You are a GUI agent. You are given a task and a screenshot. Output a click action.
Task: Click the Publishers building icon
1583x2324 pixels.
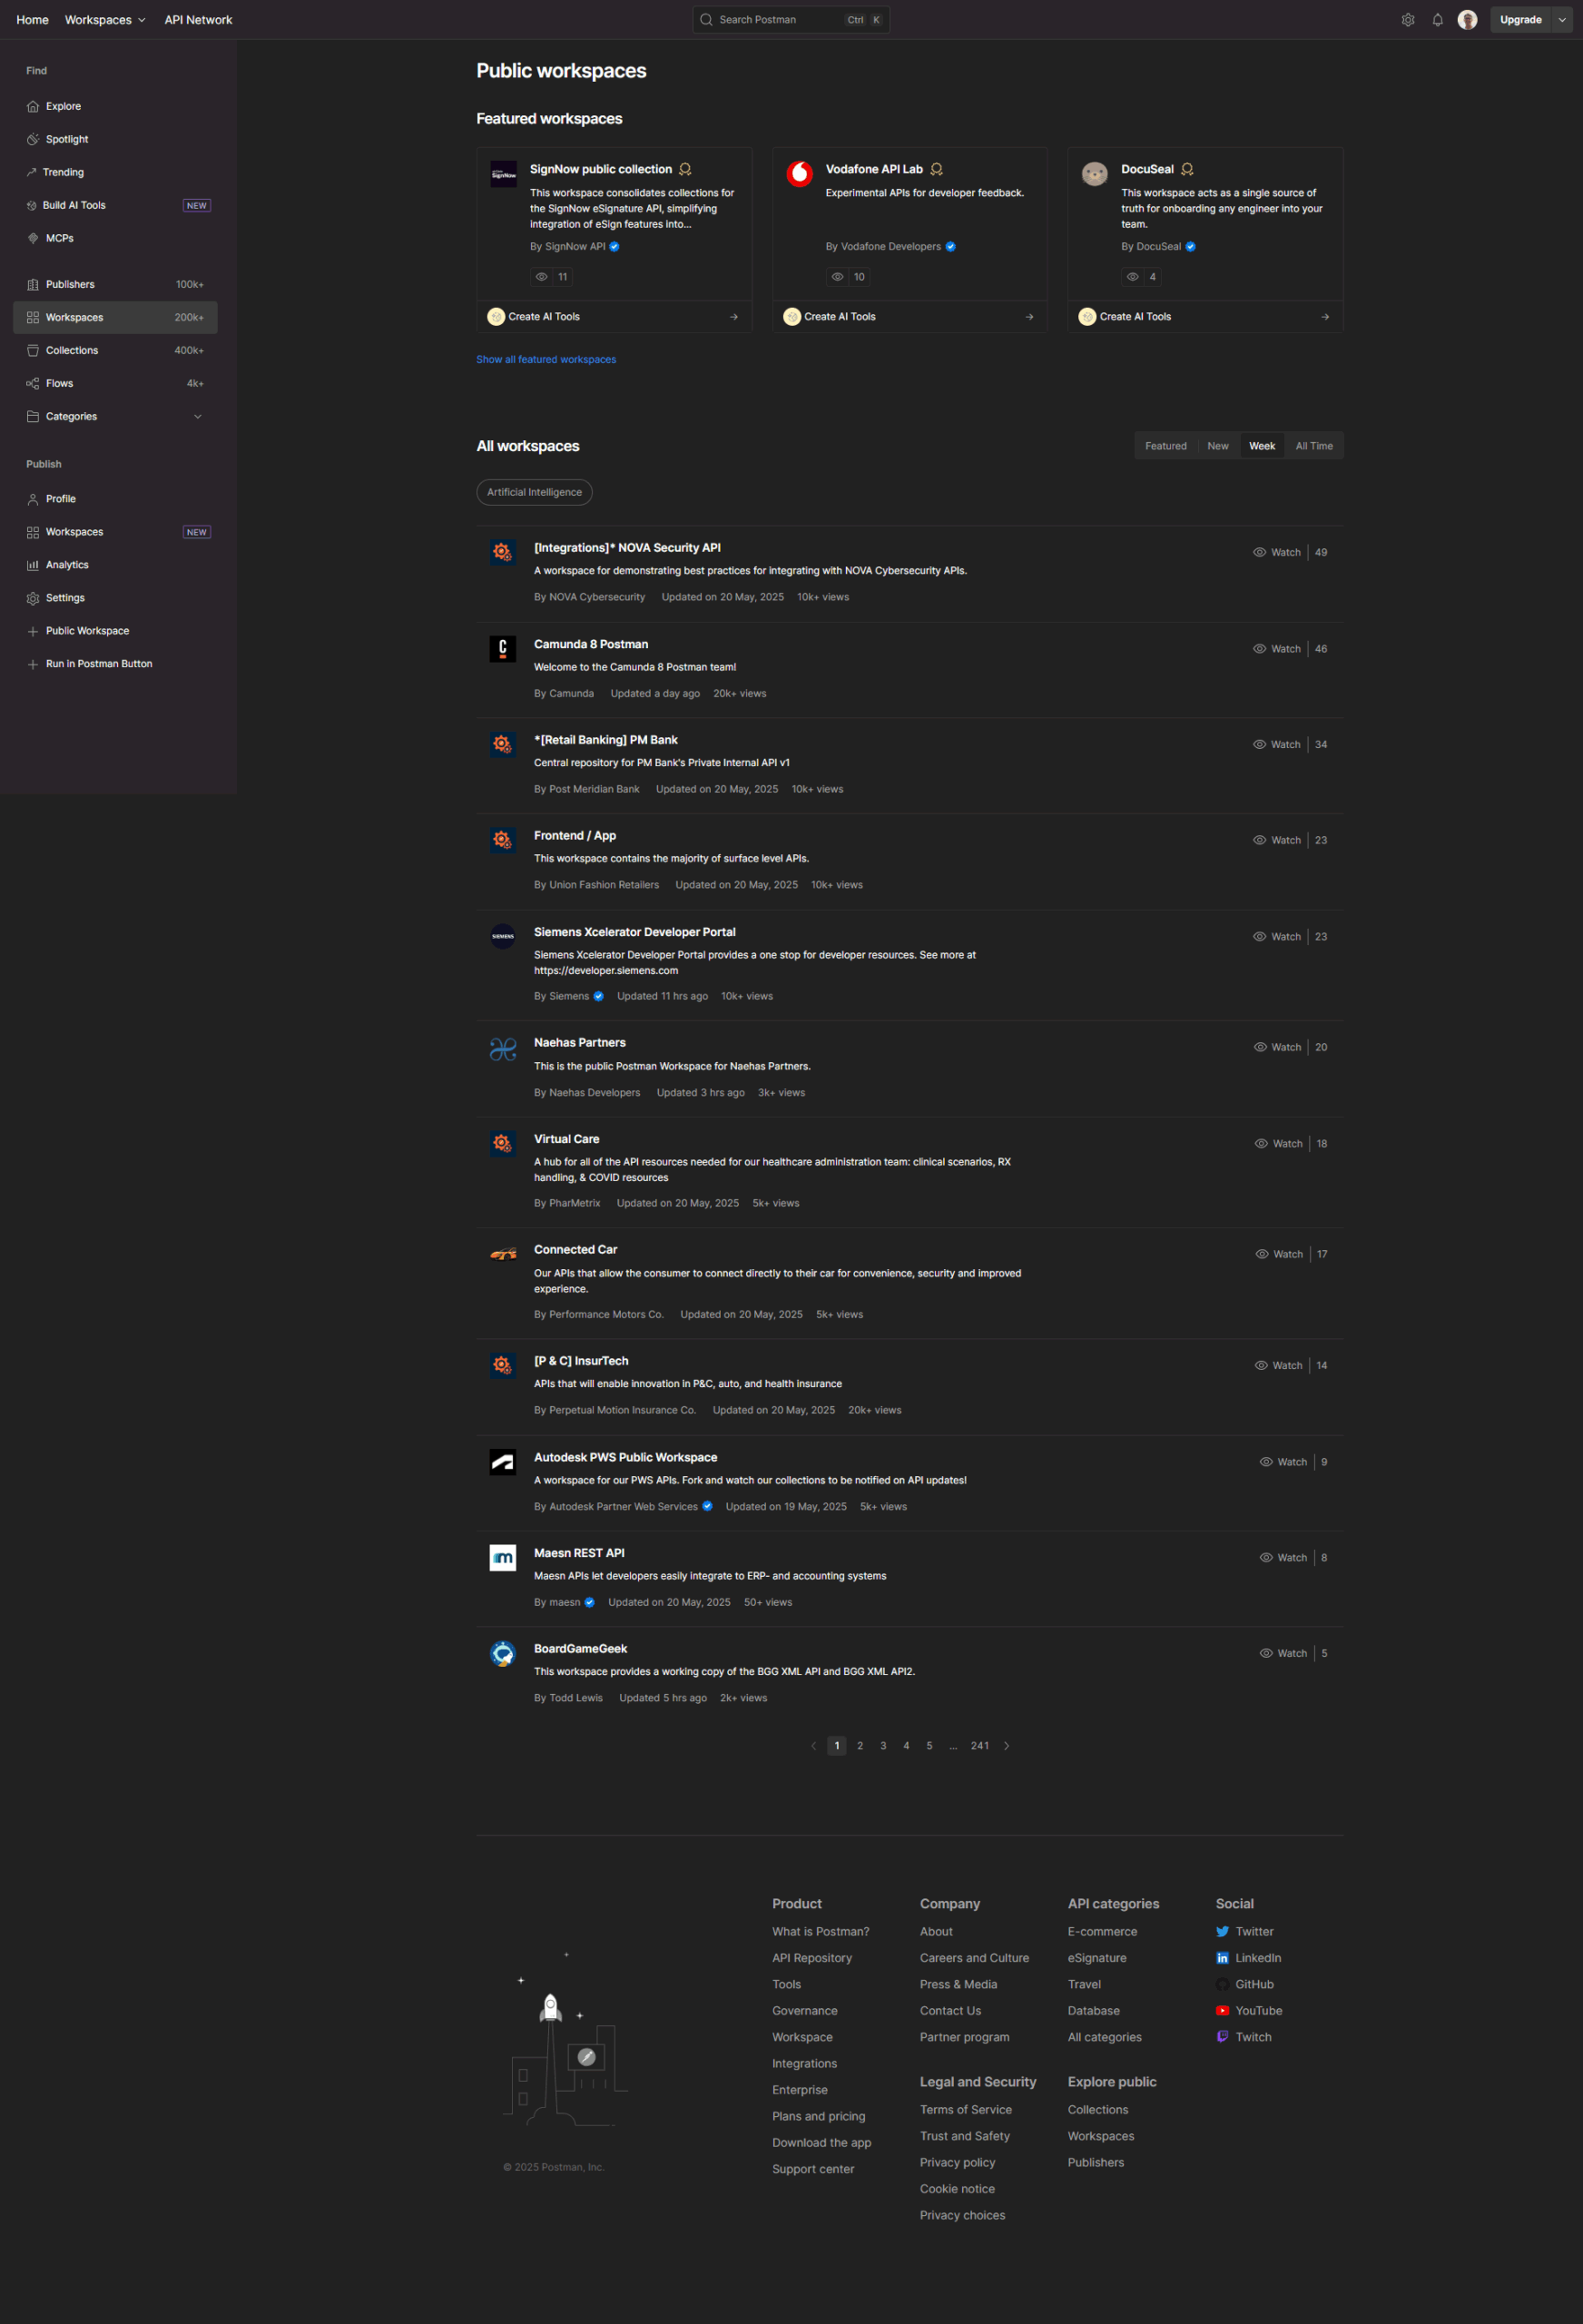coord(33,284)
